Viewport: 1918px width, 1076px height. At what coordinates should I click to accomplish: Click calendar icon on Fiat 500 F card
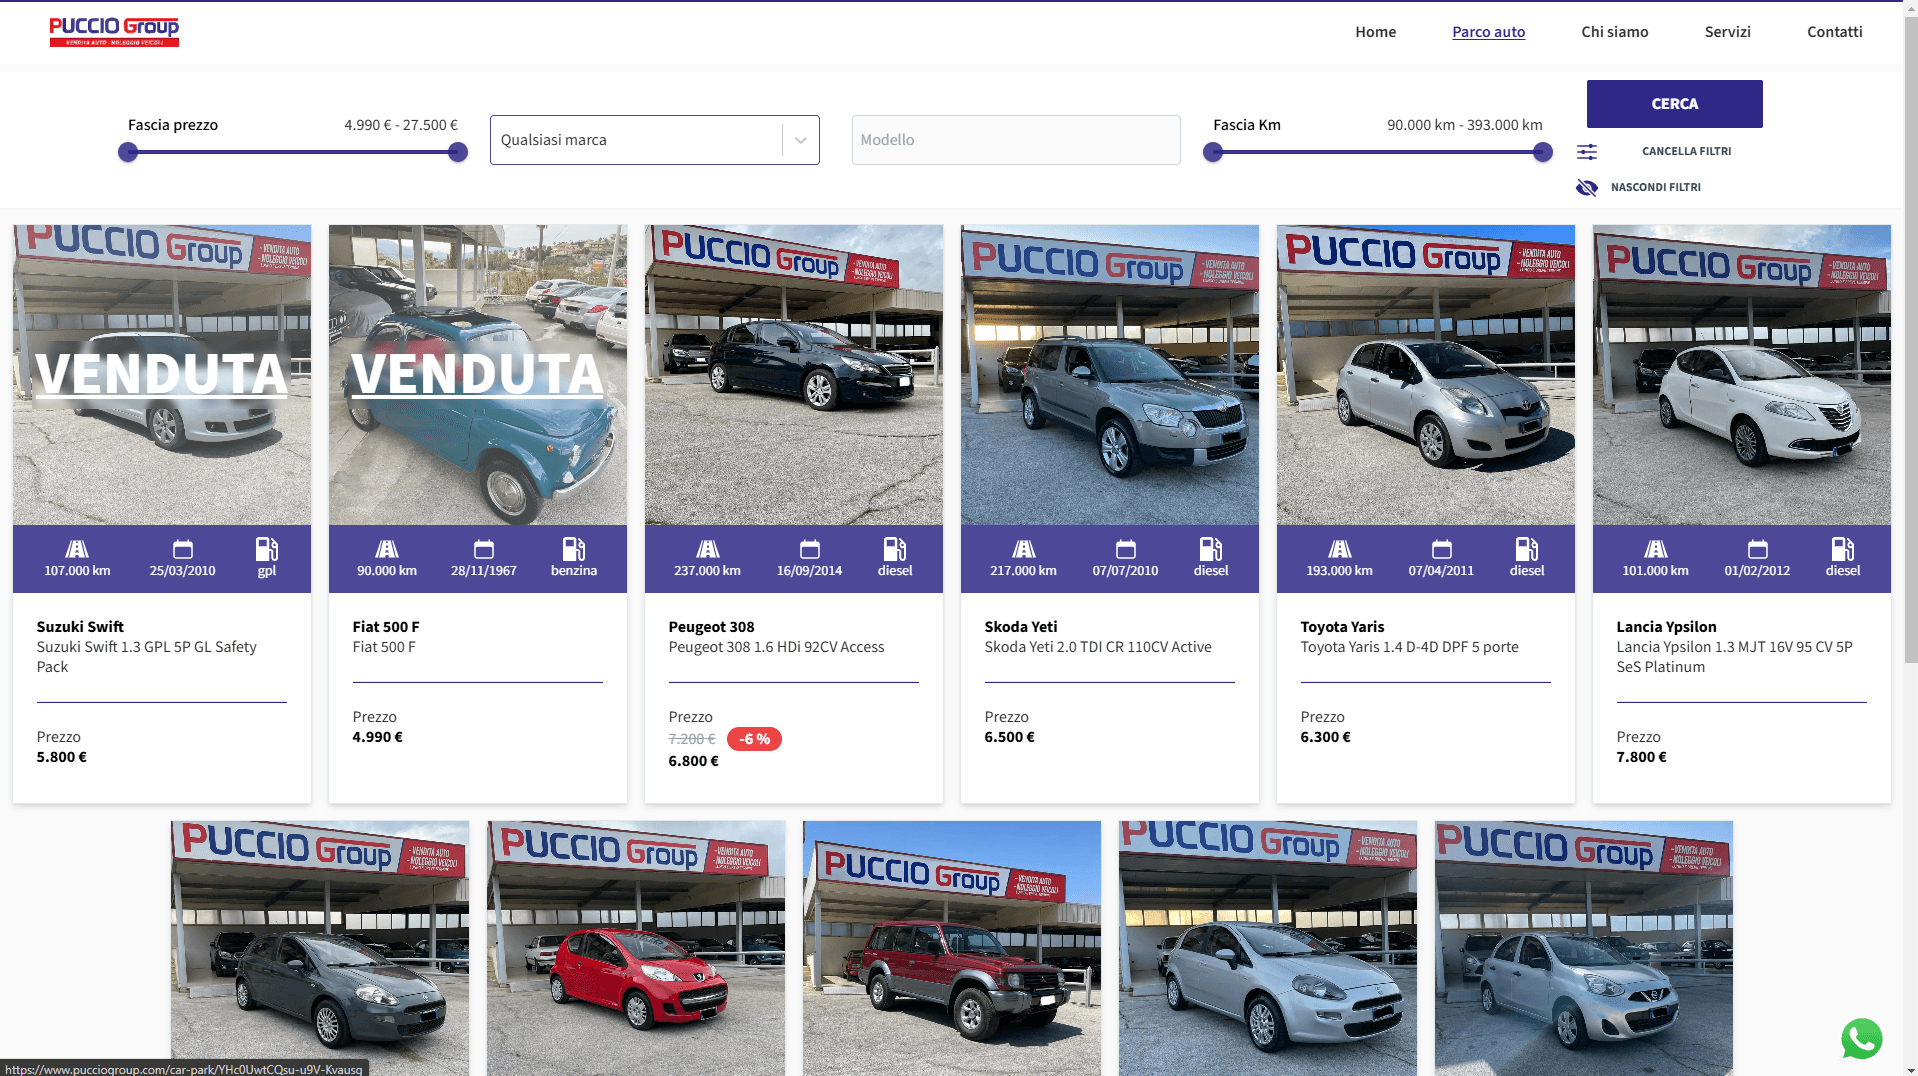click(484, 549)
